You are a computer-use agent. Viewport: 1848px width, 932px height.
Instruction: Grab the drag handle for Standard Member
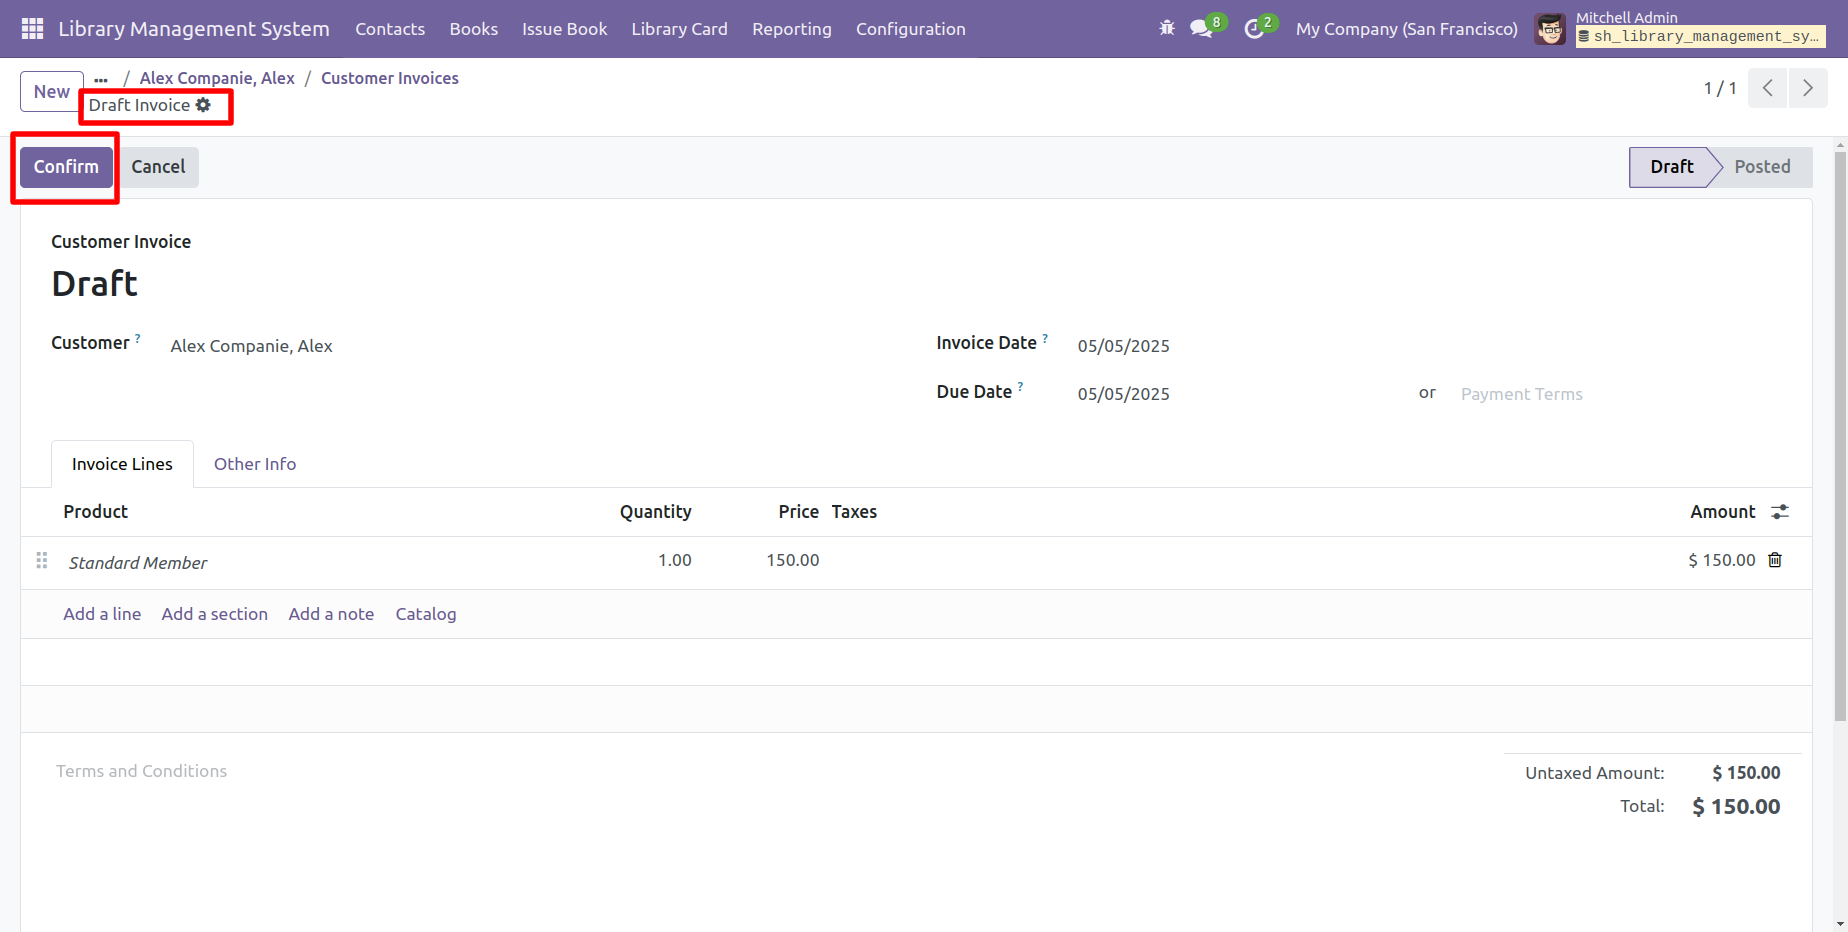[42, 561]
